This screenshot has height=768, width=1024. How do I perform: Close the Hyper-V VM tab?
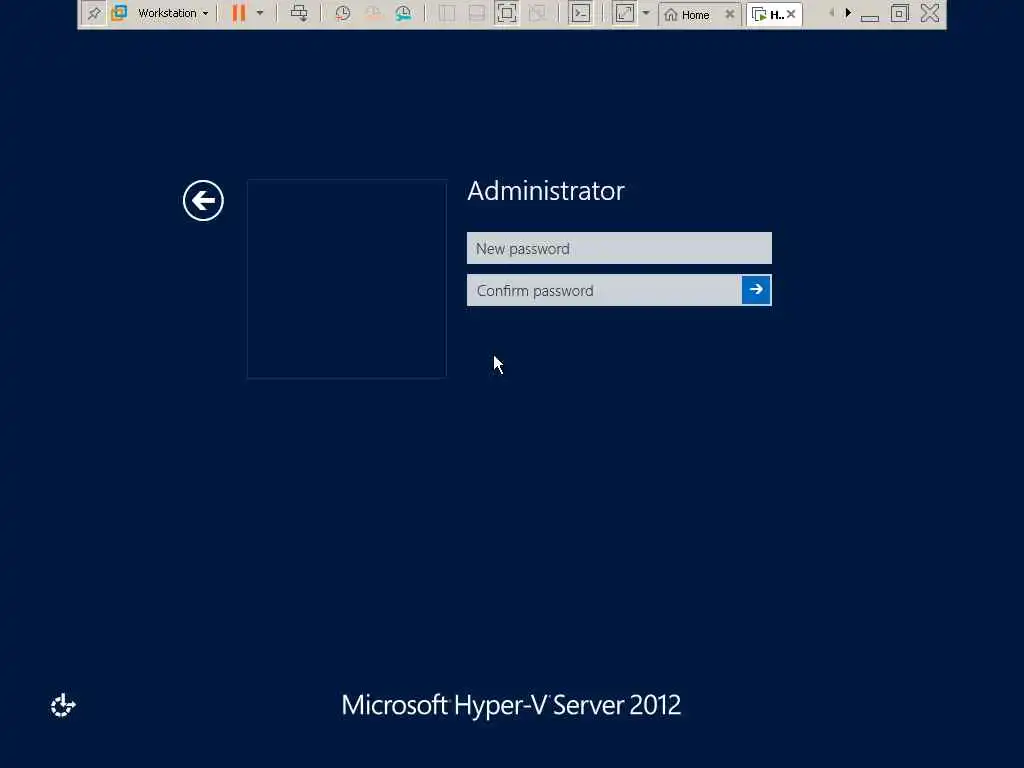[x=792, y=14]
